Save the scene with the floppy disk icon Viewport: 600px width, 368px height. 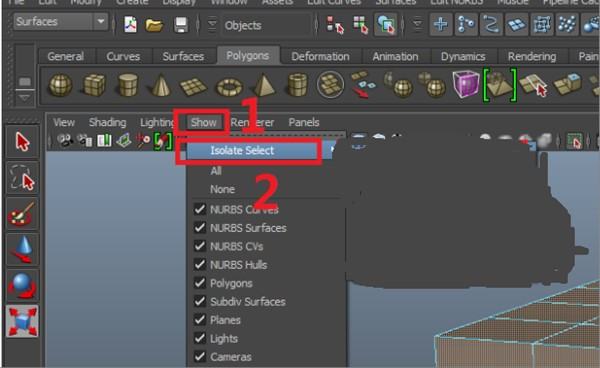[181, 25]
